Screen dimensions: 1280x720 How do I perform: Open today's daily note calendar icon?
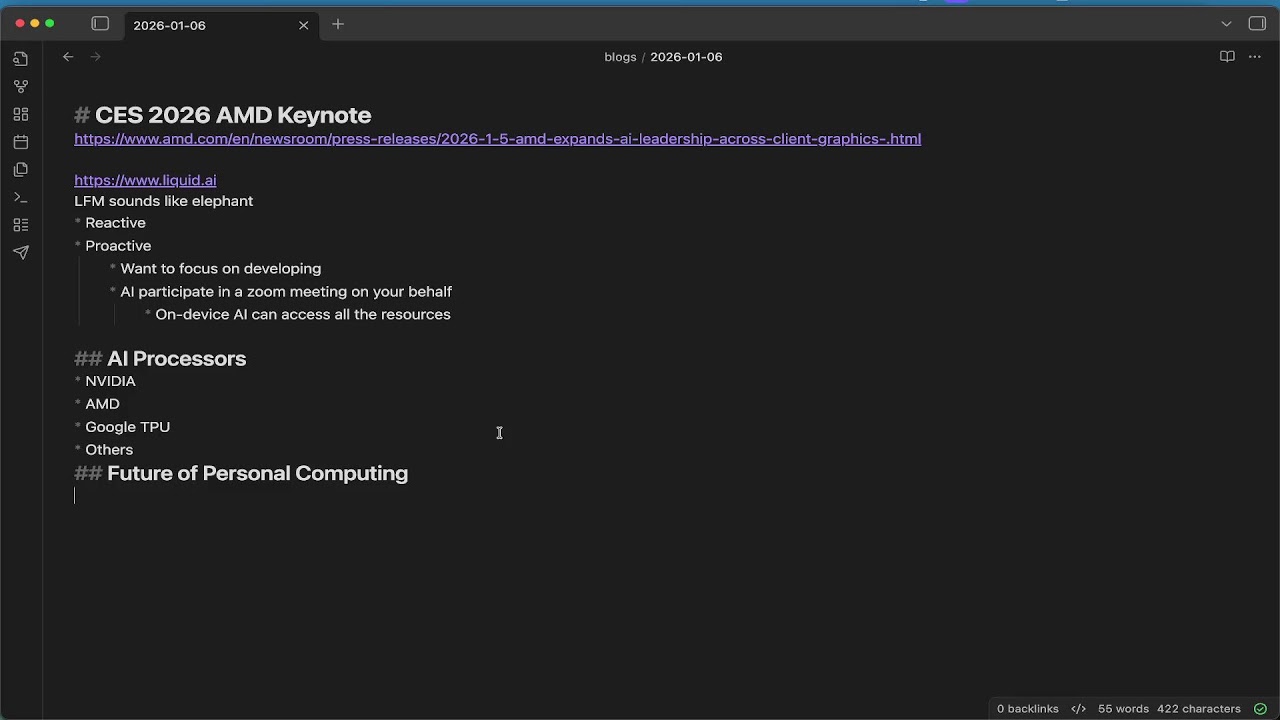point(21,142)
